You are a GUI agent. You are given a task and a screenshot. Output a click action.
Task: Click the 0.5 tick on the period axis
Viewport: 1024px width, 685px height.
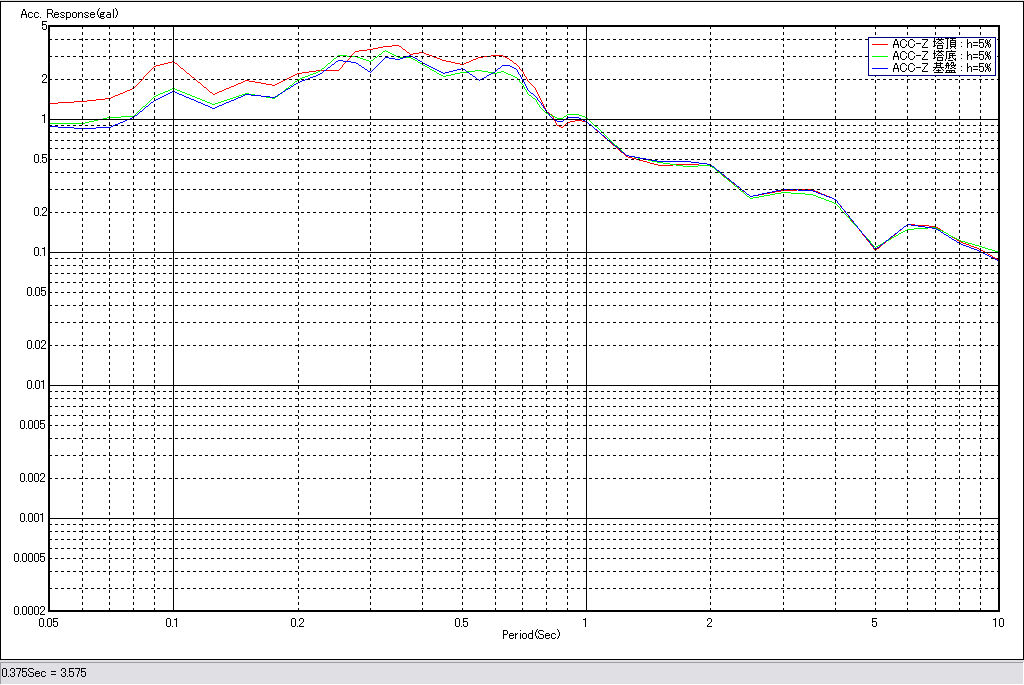[461, 622]
